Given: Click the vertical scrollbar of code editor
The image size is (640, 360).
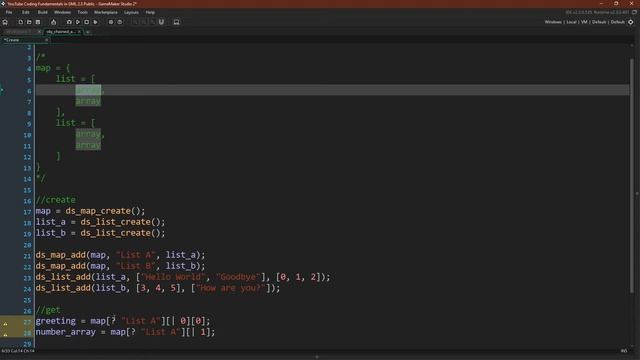Looking at the screenshot, I should [632, 176].
